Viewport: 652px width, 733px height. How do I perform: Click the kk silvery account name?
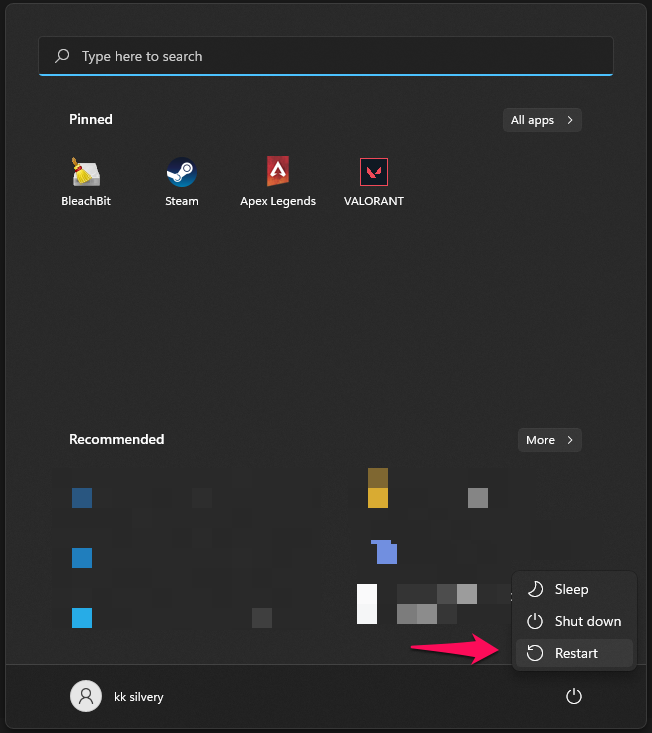(x=139, y=697)
